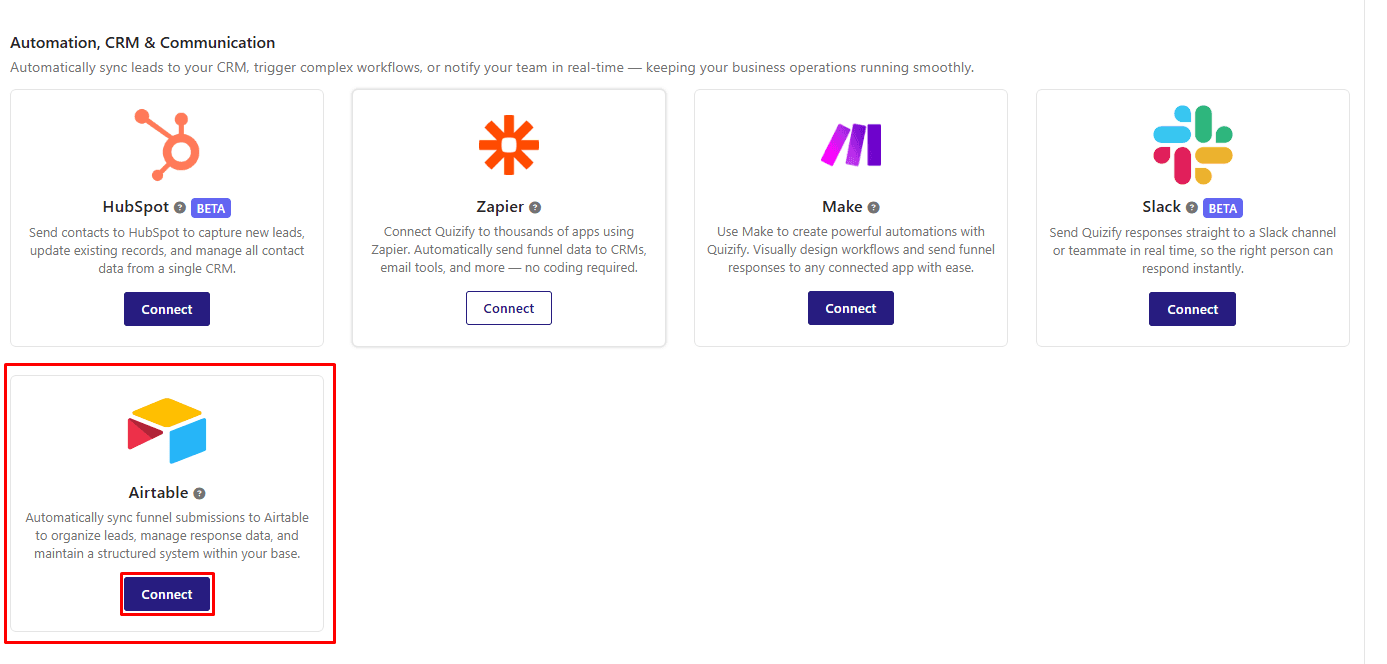Screen dimensions: 1387x664
Task: Select the Airtable card title
Action: (x=158, y=493)
